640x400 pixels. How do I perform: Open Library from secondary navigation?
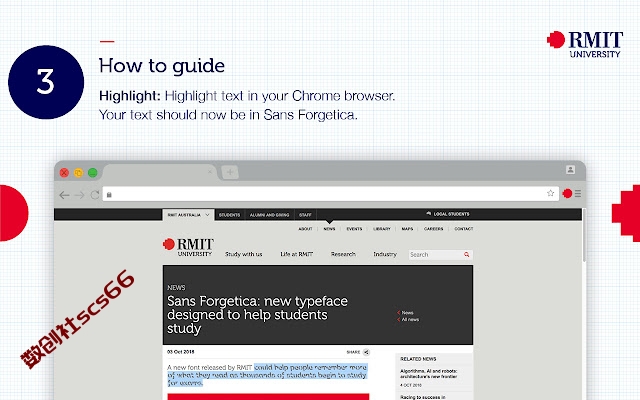coord(382,229)
